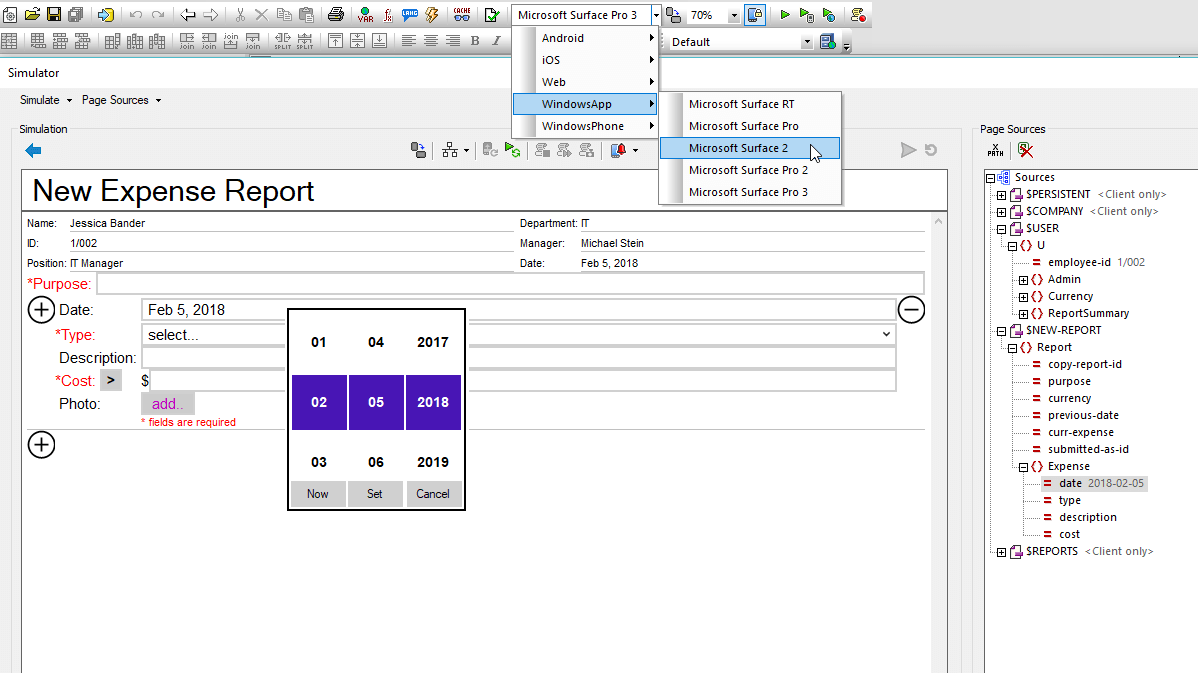Click the Set button in date picker
Viewport: 1198px width, 673px height.
pos(375,494)
